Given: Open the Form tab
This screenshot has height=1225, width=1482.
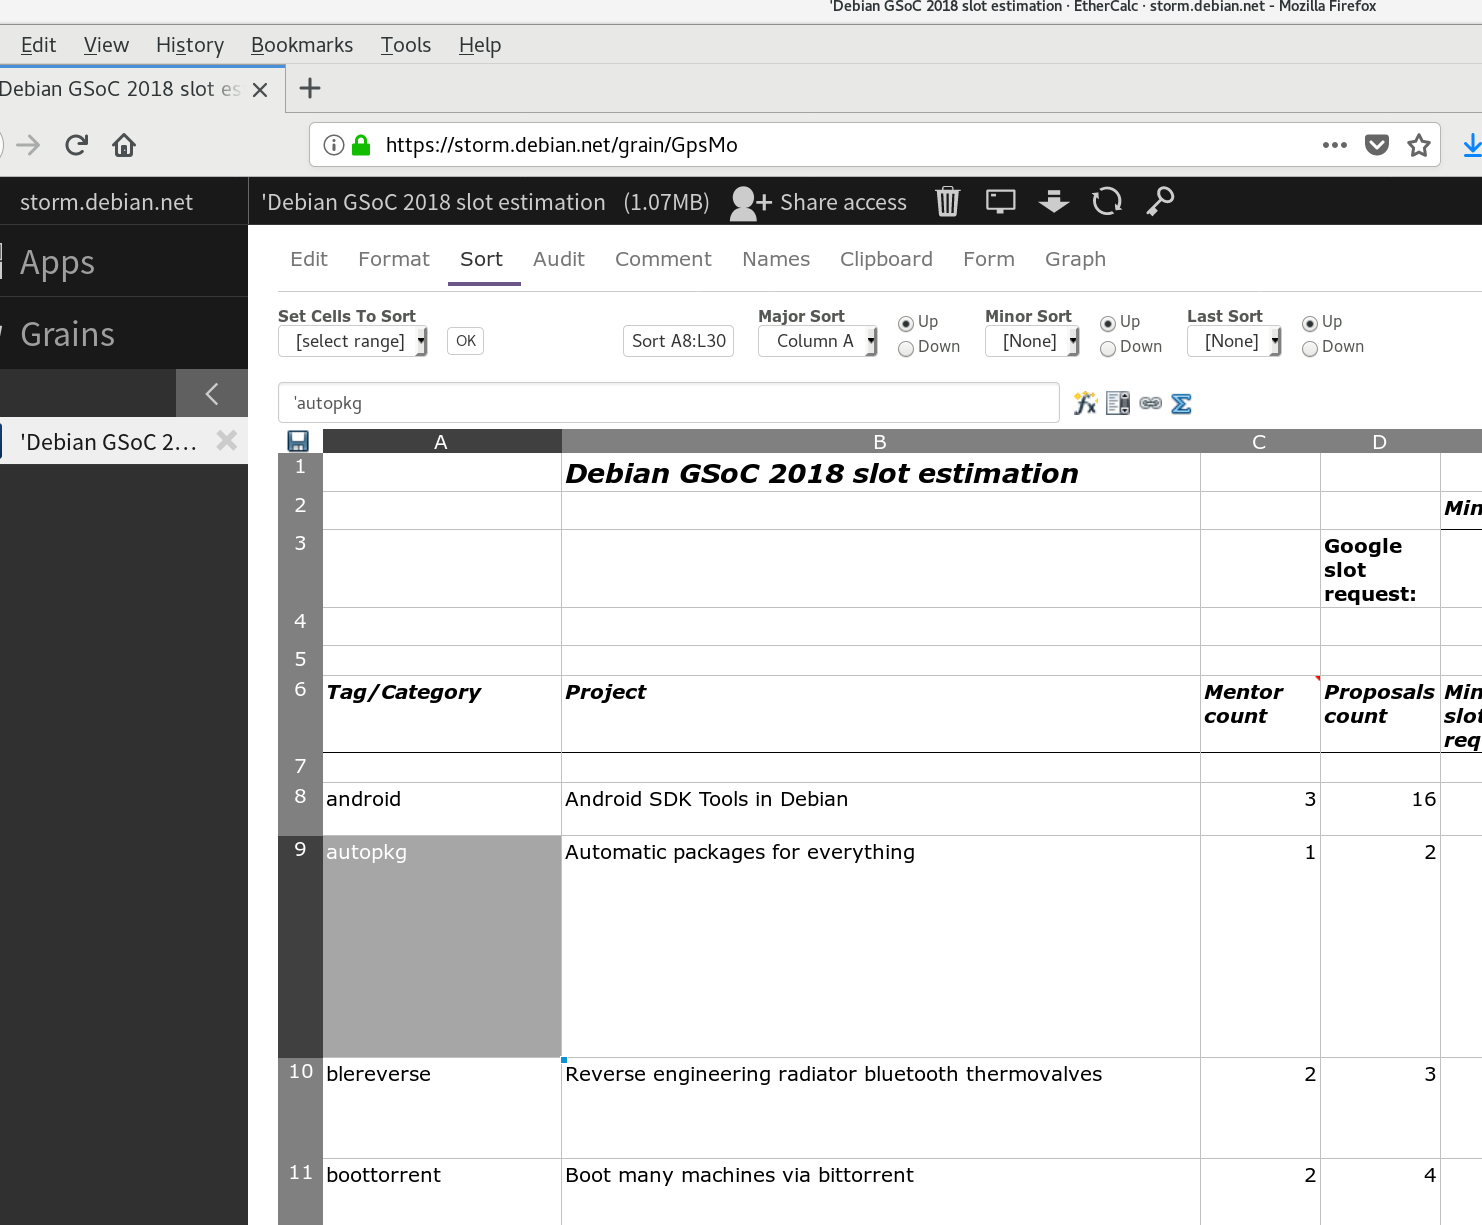Looking at the screenshot, I should [989, 259].
